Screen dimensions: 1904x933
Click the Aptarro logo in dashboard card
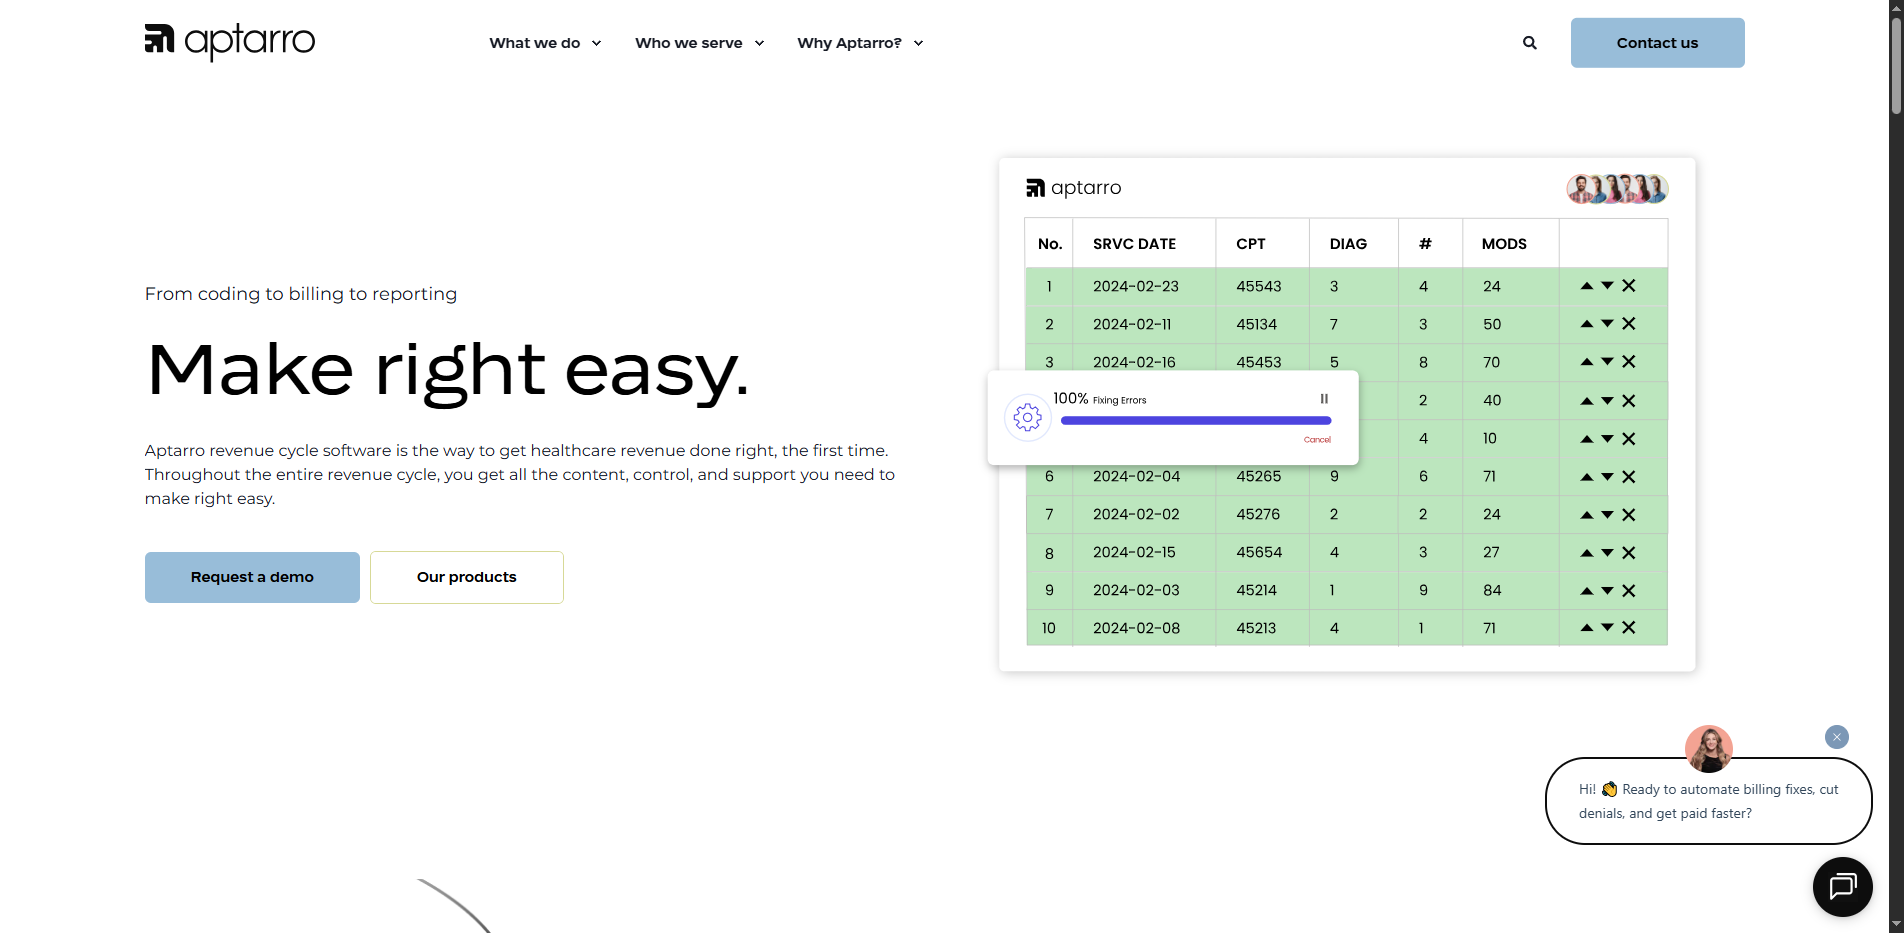1074,188
